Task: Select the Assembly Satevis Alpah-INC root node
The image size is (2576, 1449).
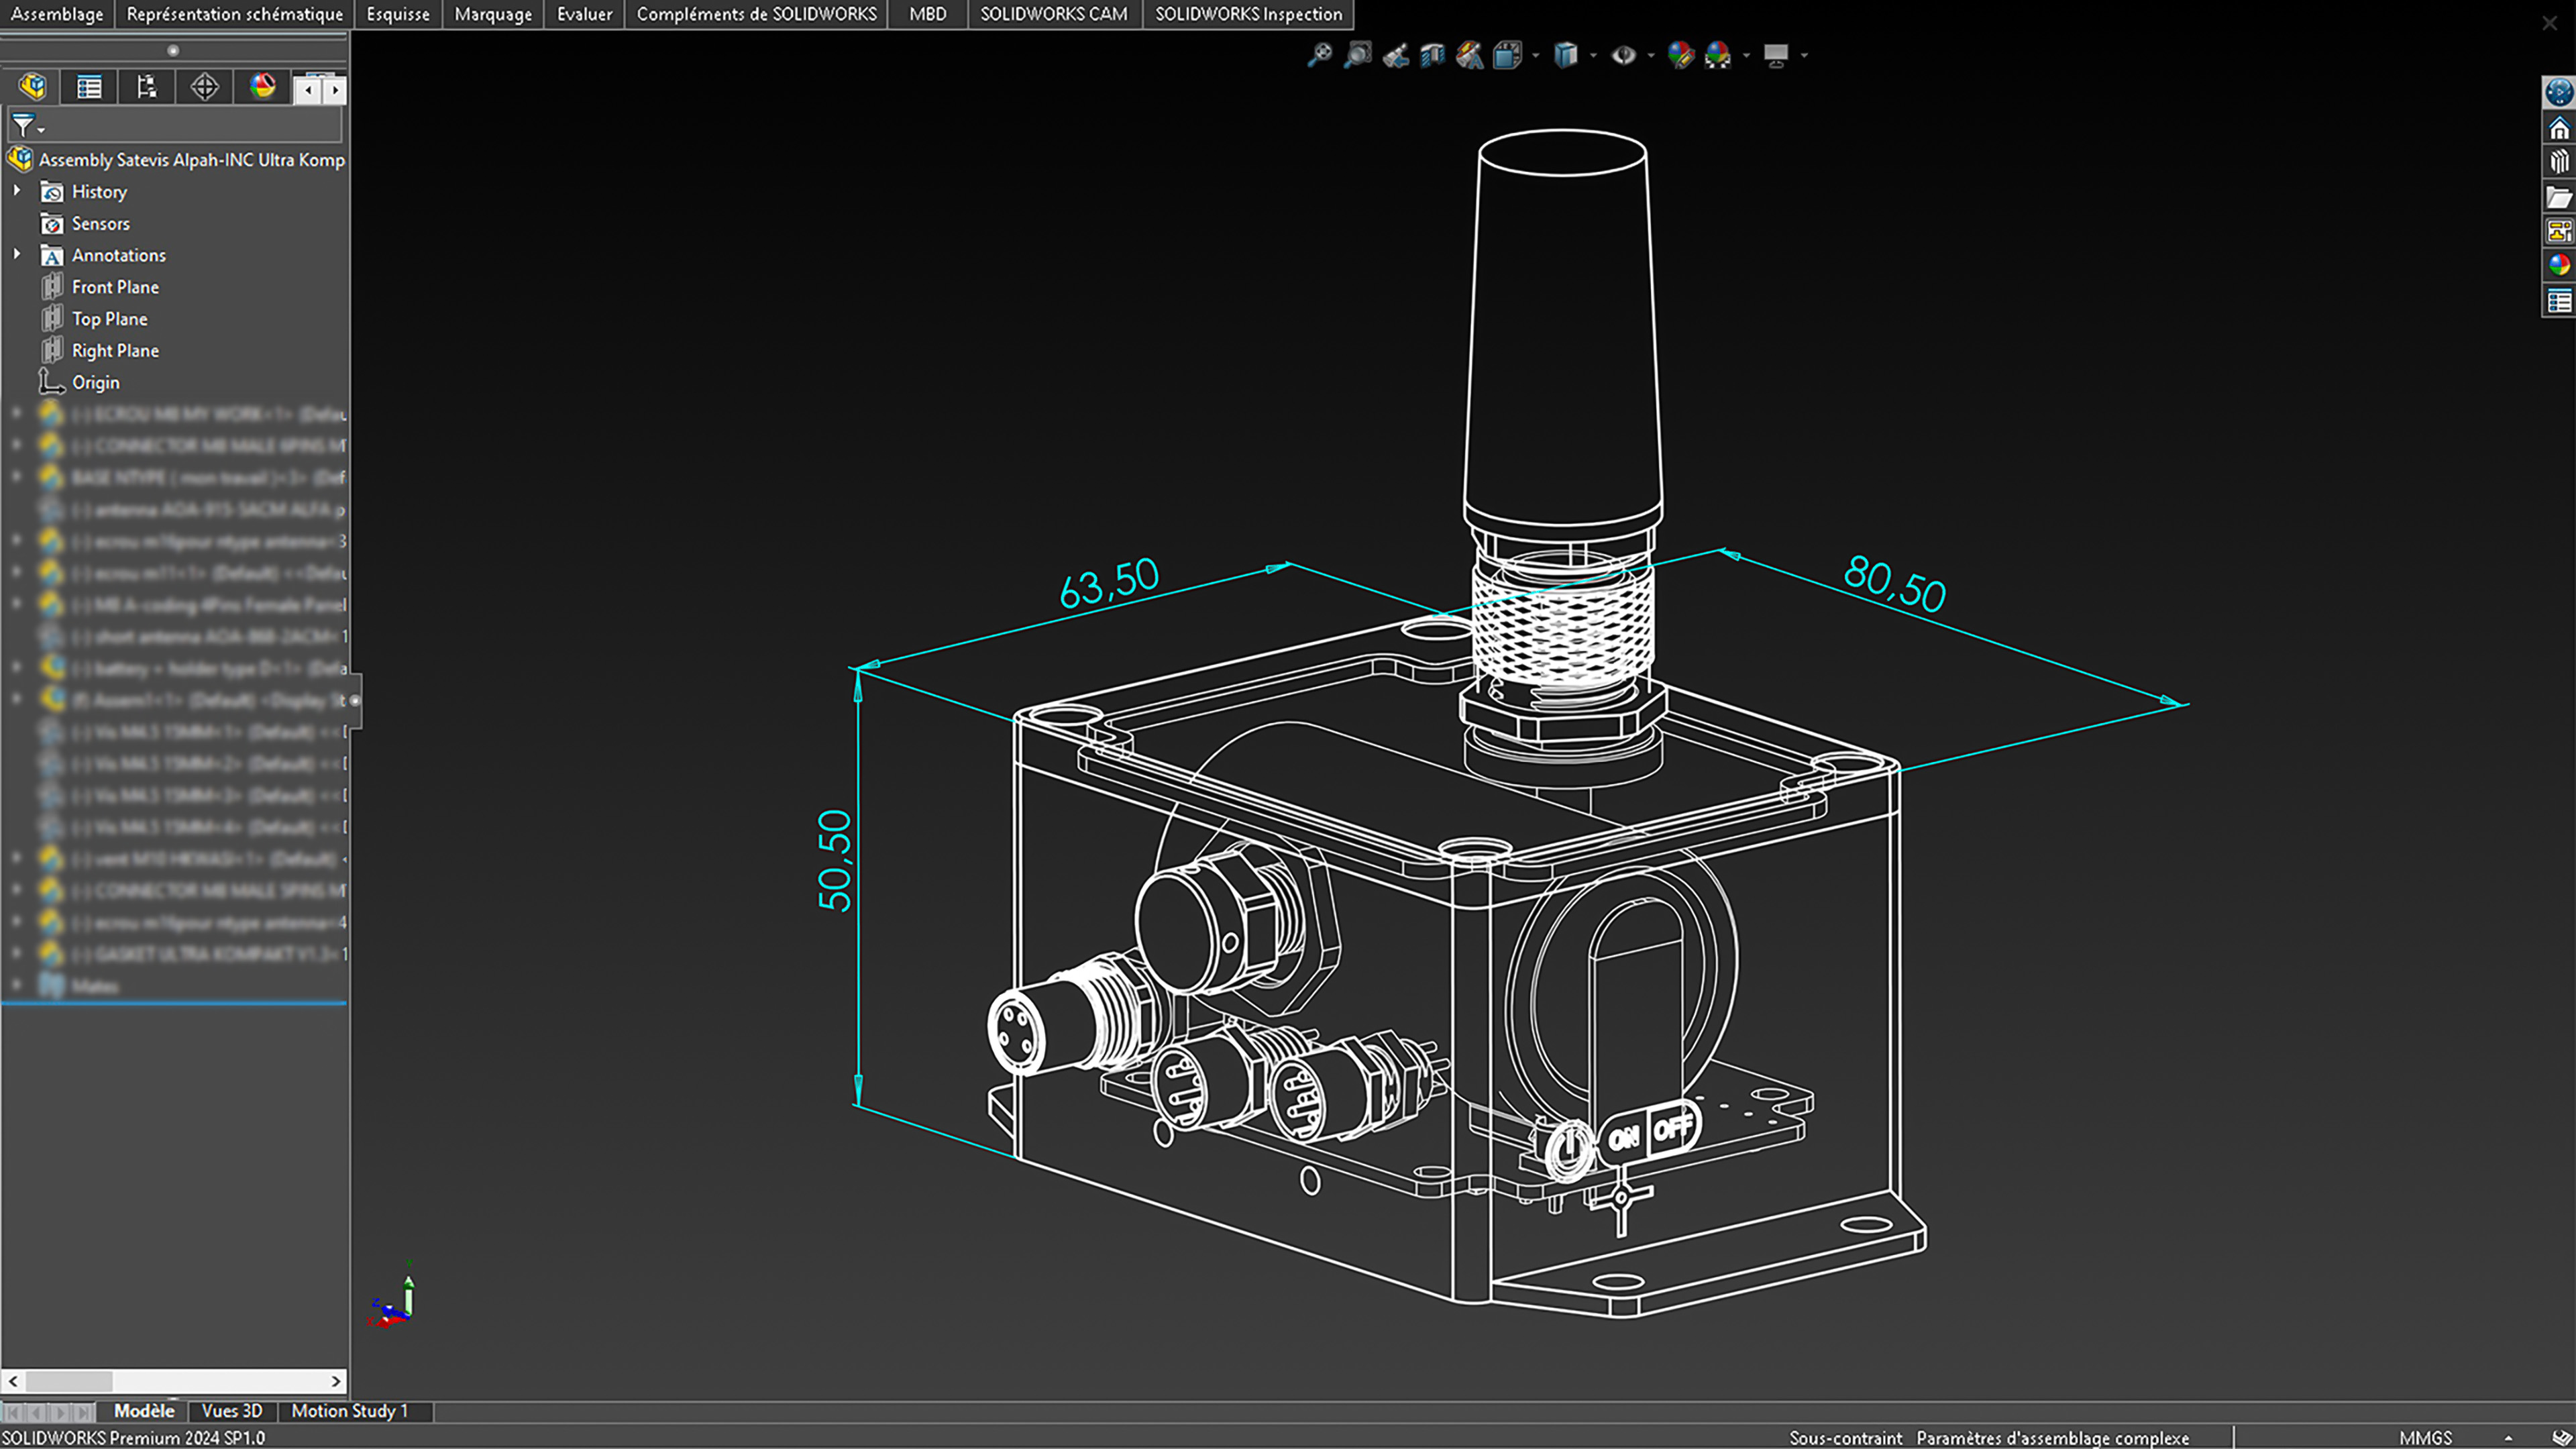Action: pyautogui.click(x=176, y=160)
